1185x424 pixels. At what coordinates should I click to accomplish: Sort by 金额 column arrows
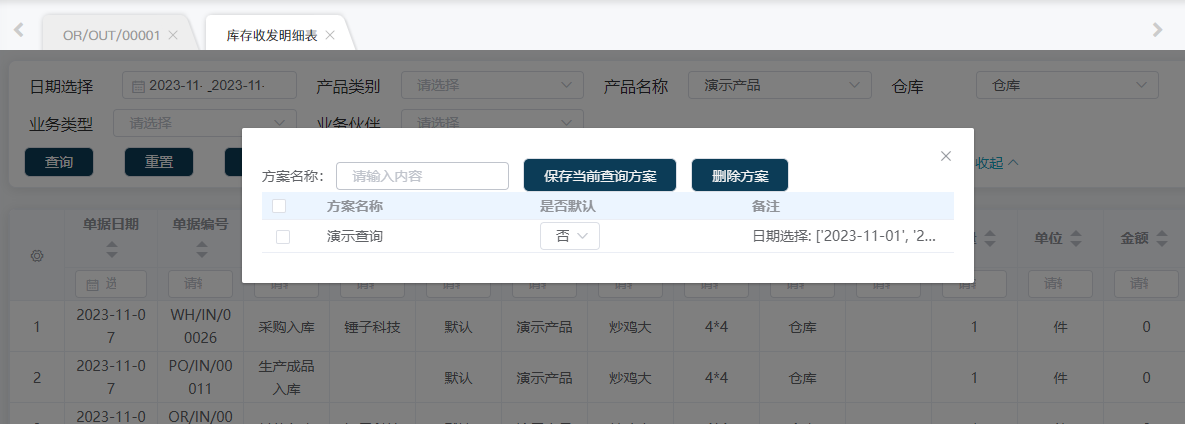(1162, 240)
